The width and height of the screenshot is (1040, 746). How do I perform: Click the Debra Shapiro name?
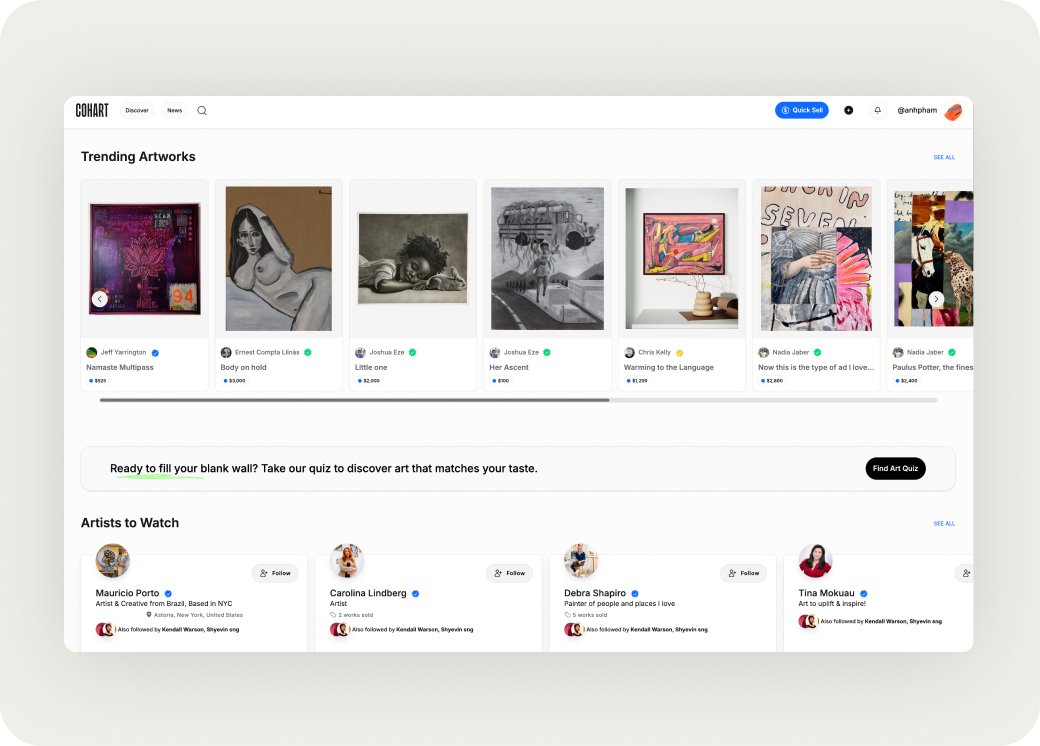click(x=595, y=593)
